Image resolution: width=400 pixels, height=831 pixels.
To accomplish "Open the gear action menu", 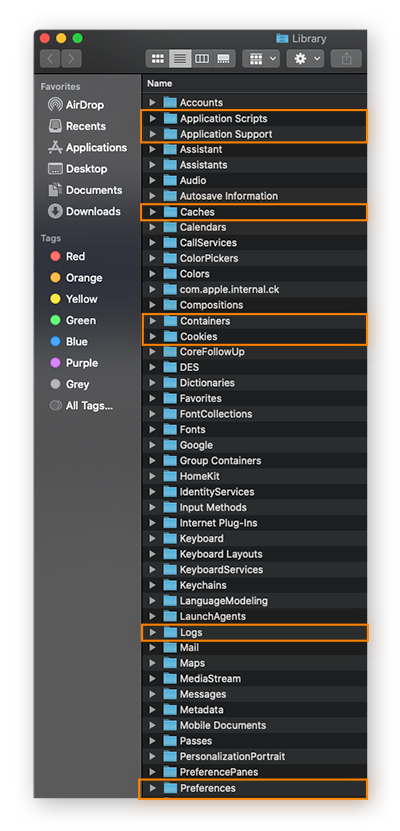I will 305,58.
